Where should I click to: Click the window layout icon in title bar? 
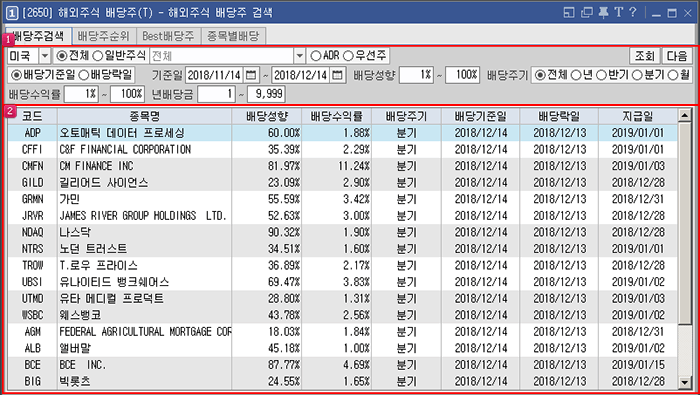[569, 12]
